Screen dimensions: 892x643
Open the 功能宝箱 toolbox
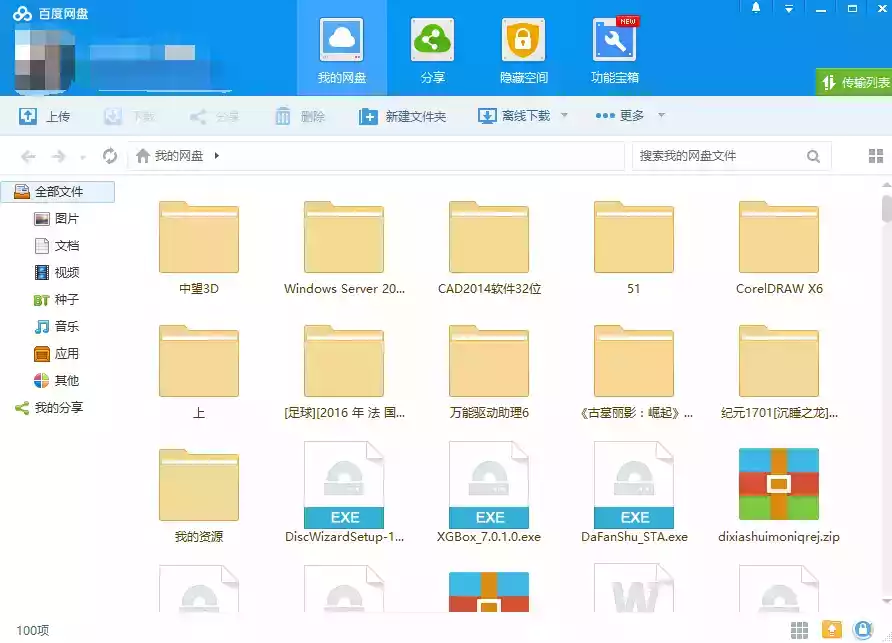pos(614,47)
